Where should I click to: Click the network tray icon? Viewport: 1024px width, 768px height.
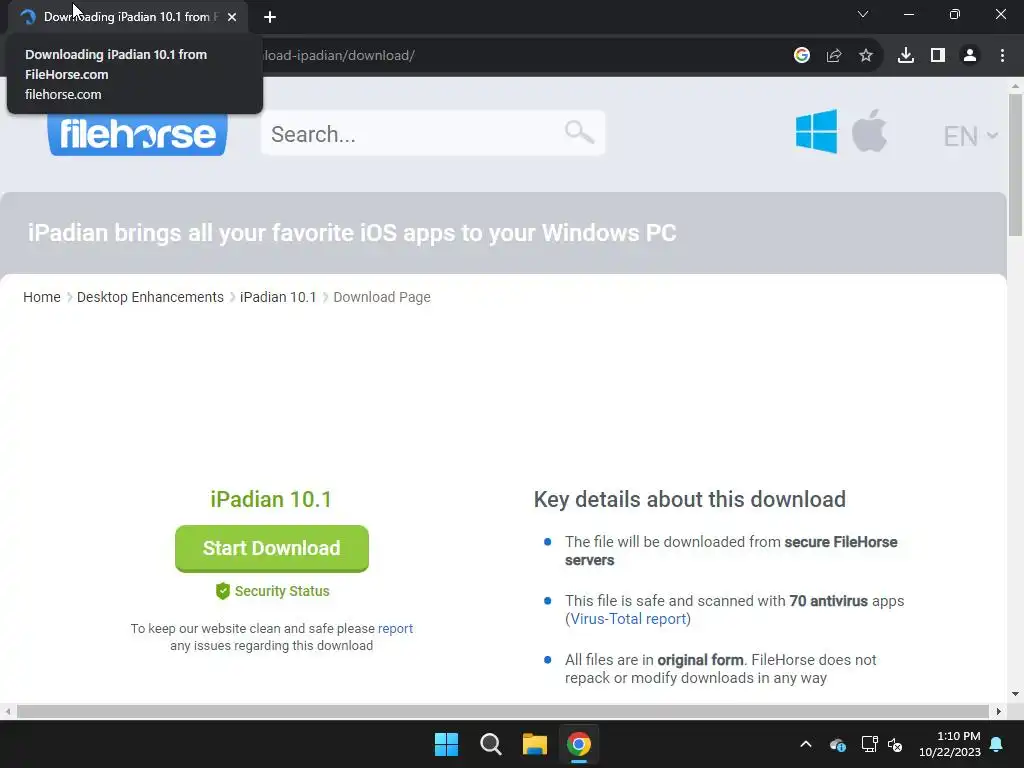coord(869,744)
